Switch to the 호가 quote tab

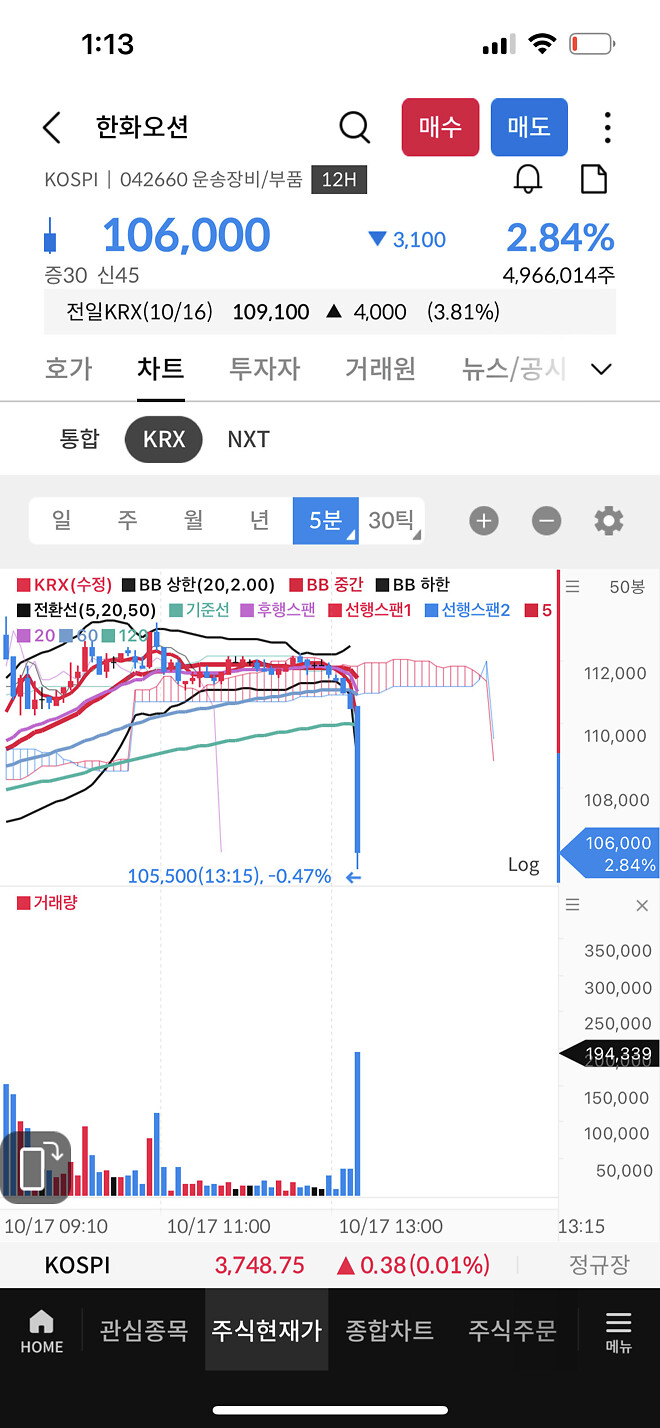tap(68, 369)
